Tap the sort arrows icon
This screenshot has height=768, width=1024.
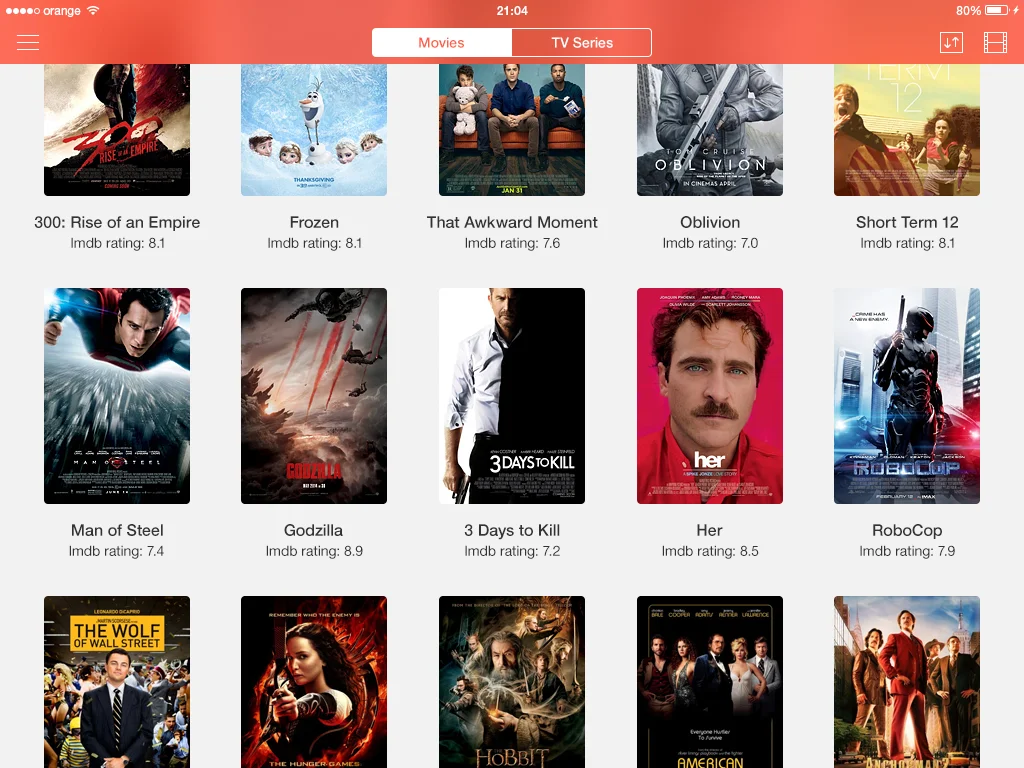951,43
